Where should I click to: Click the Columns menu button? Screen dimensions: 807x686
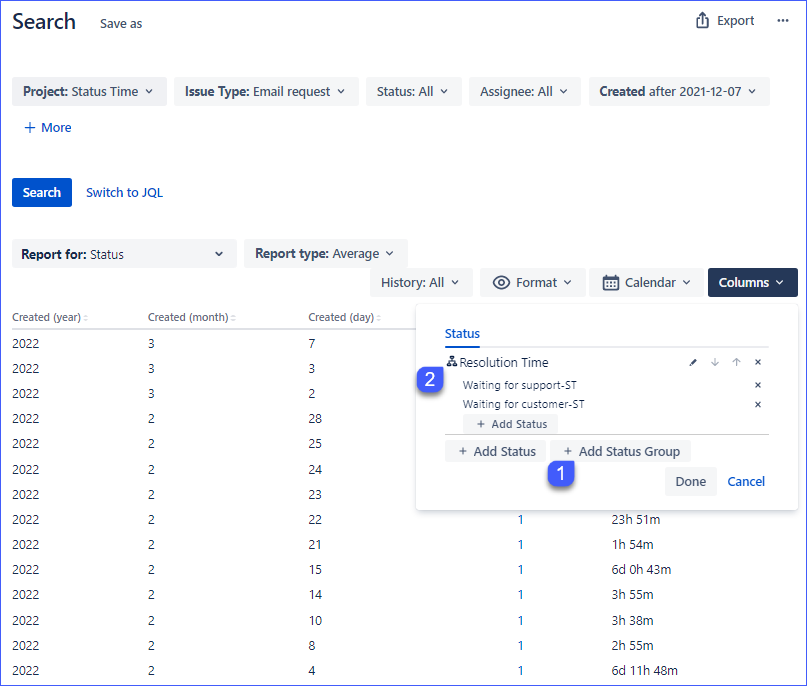coord(752,283)
